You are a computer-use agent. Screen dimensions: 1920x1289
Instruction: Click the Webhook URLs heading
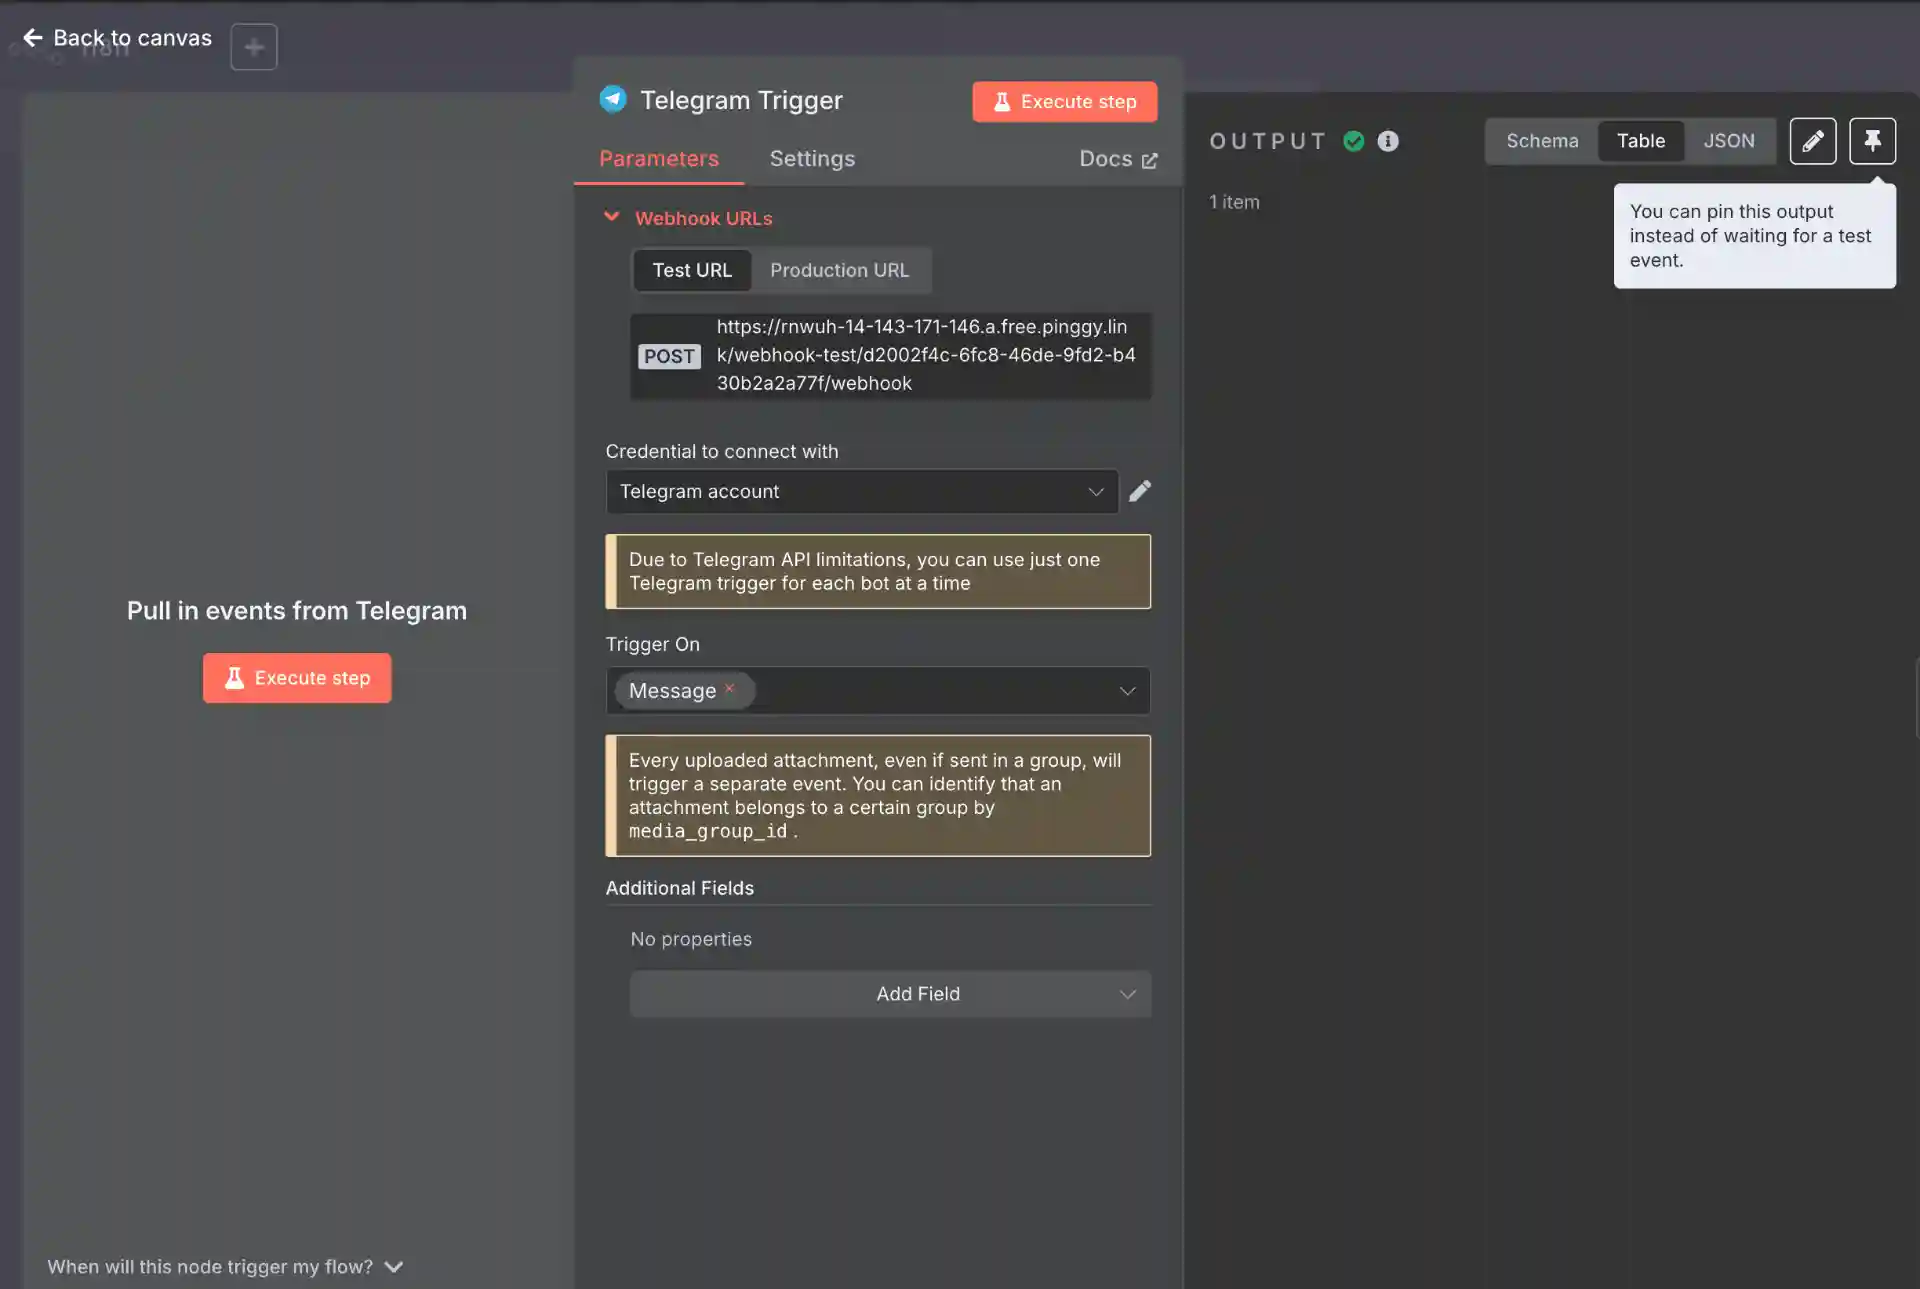[704, 218]
